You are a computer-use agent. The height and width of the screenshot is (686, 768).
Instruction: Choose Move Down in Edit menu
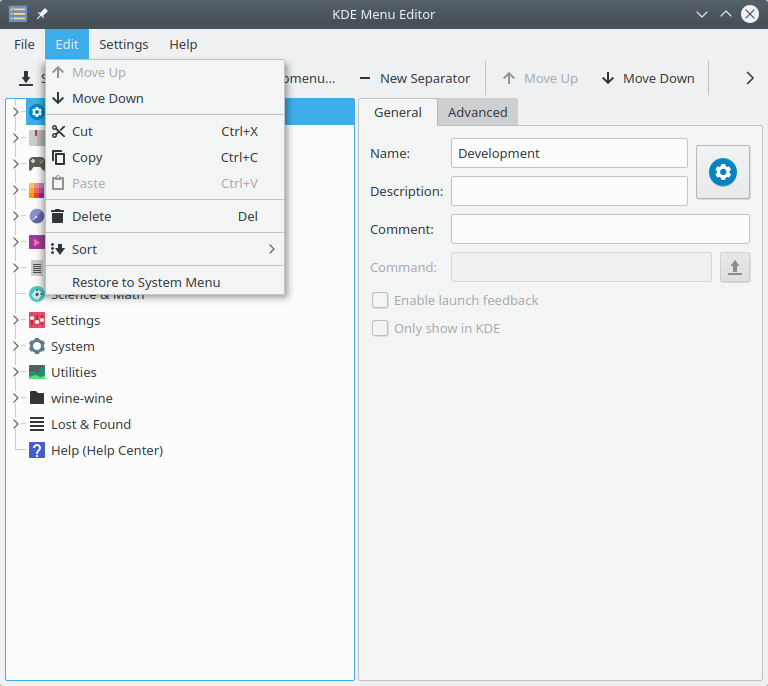(x=165, y=98)
